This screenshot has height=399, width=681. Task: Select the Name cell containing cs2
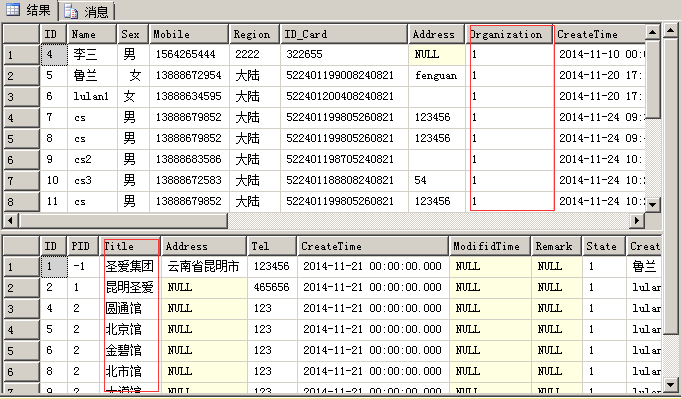[92, 159]
